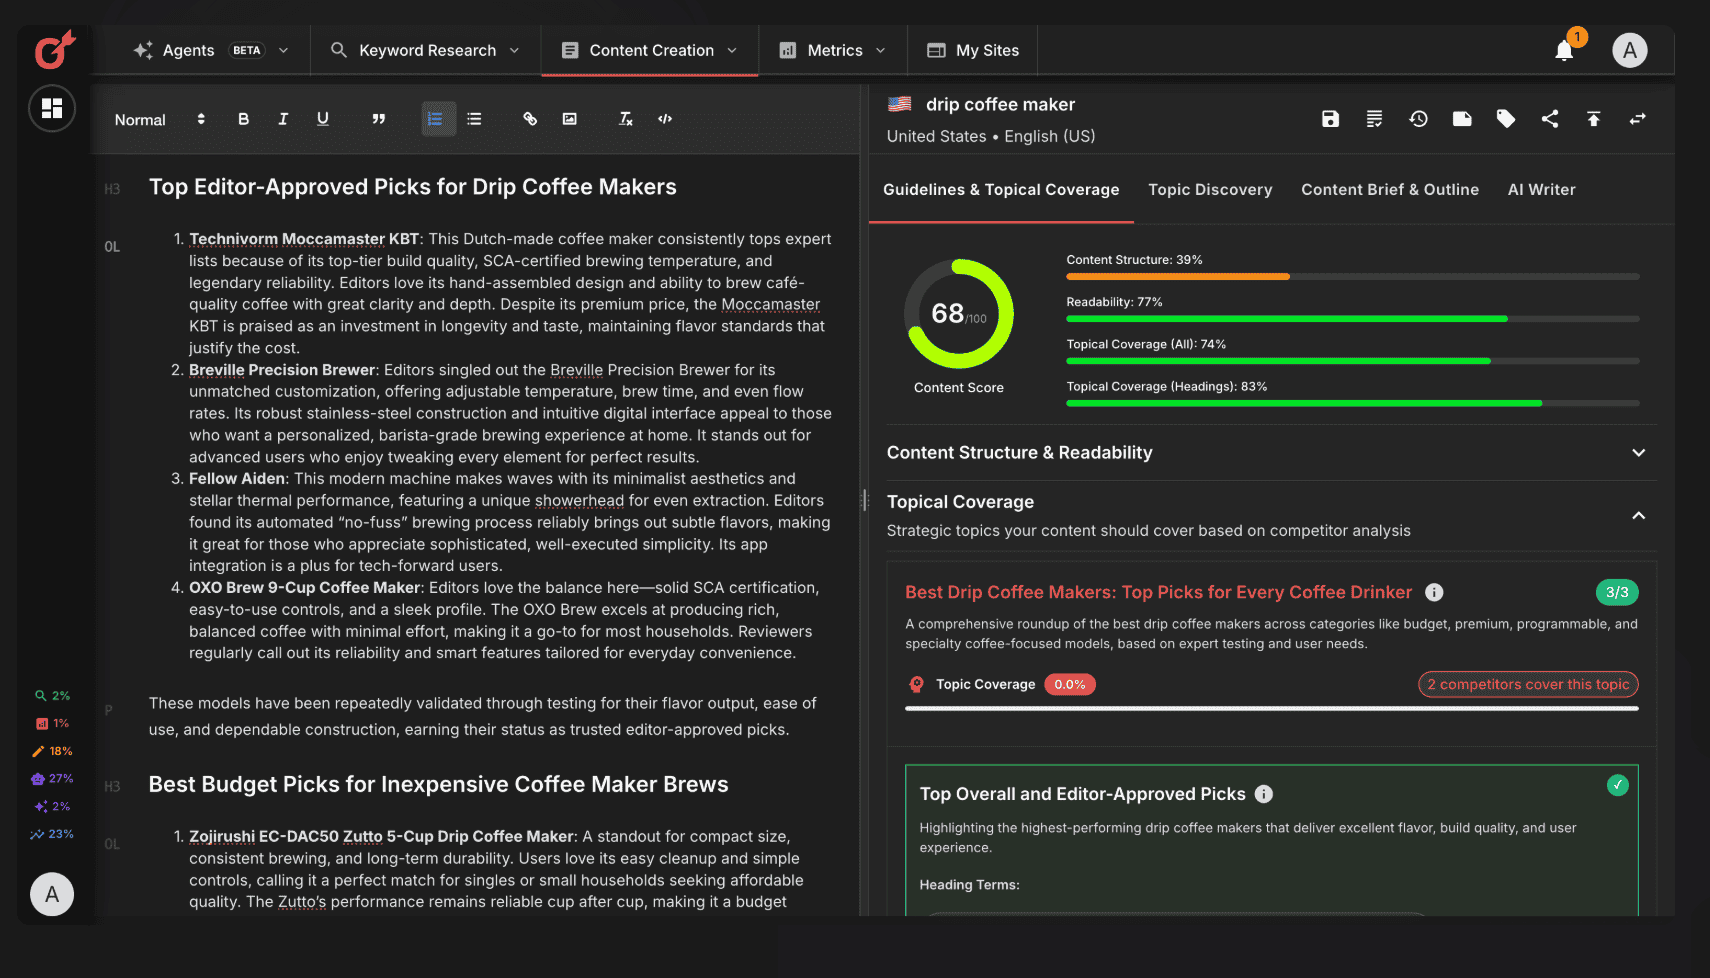
Task: Switch to the Topic Discovery tab
Action: 1210,190
